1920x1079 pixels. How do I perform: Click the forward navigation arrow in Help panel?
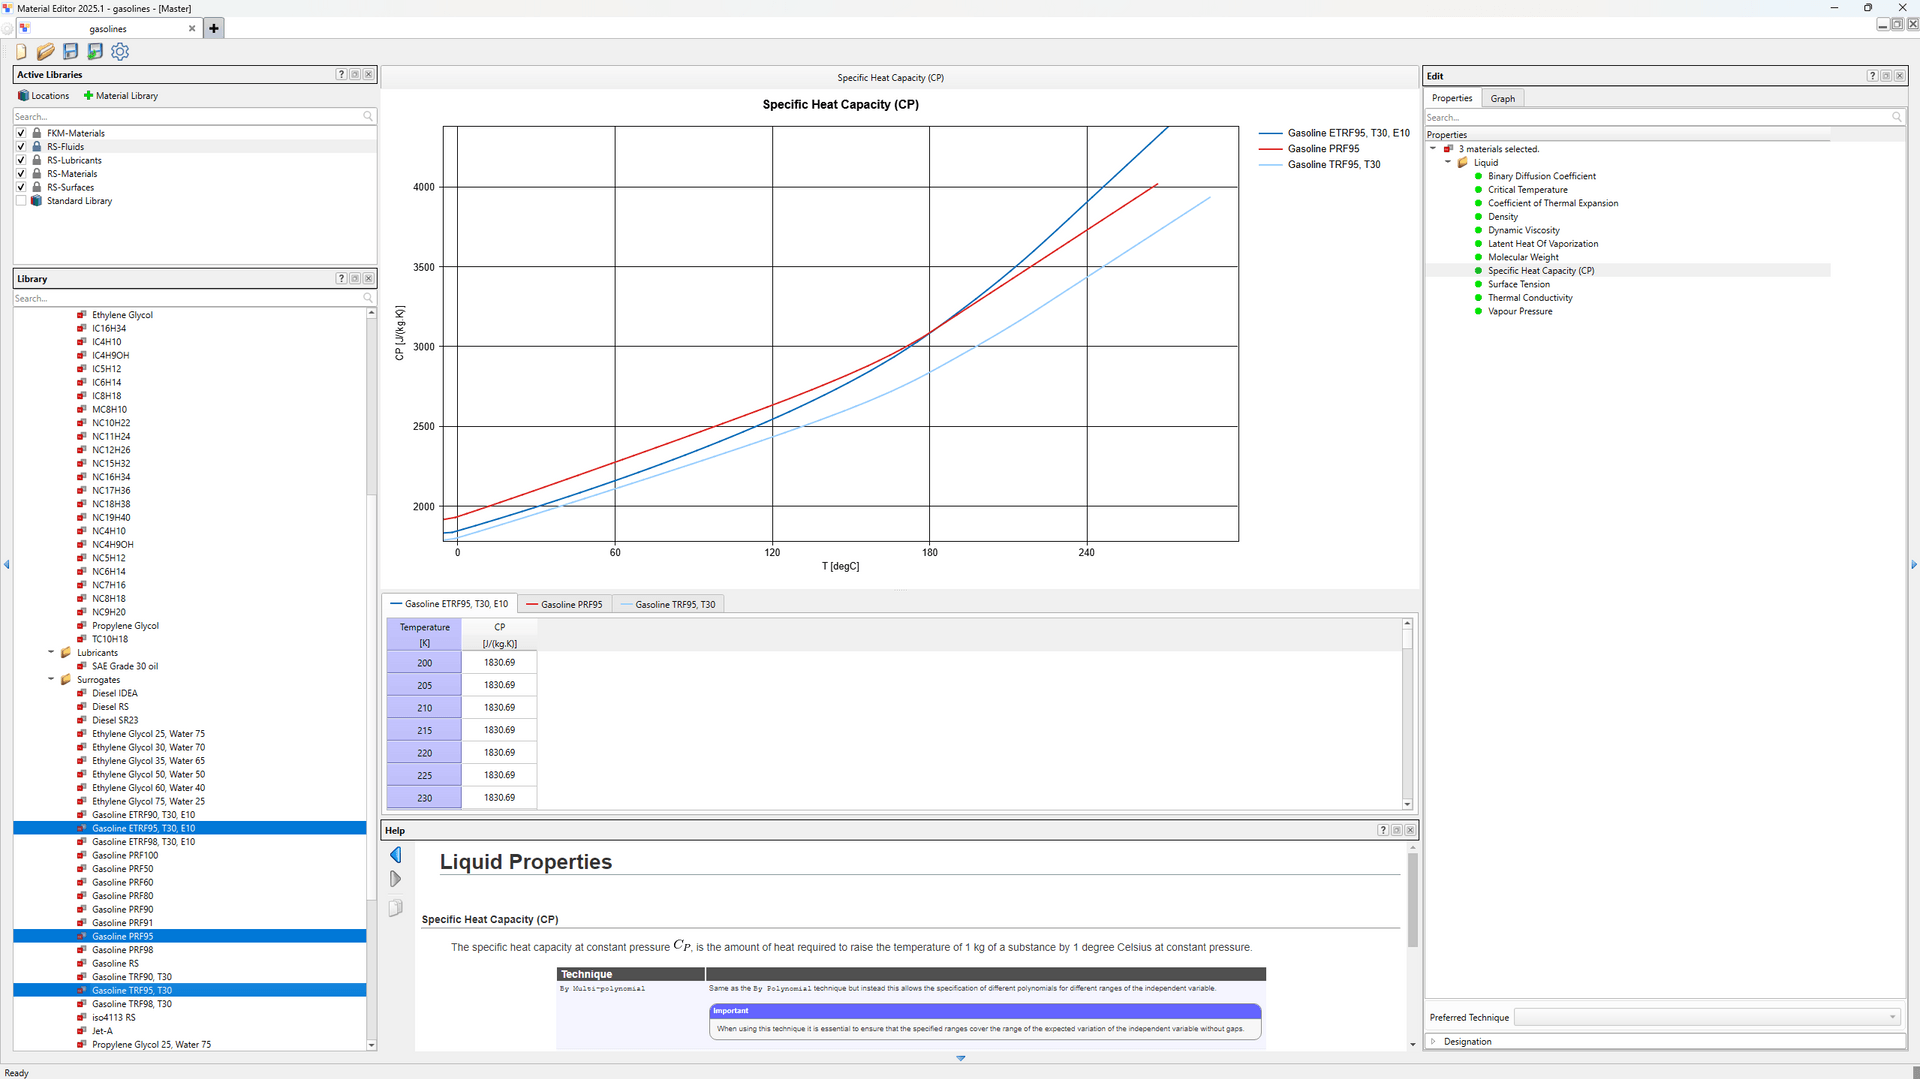pos(395,879)
